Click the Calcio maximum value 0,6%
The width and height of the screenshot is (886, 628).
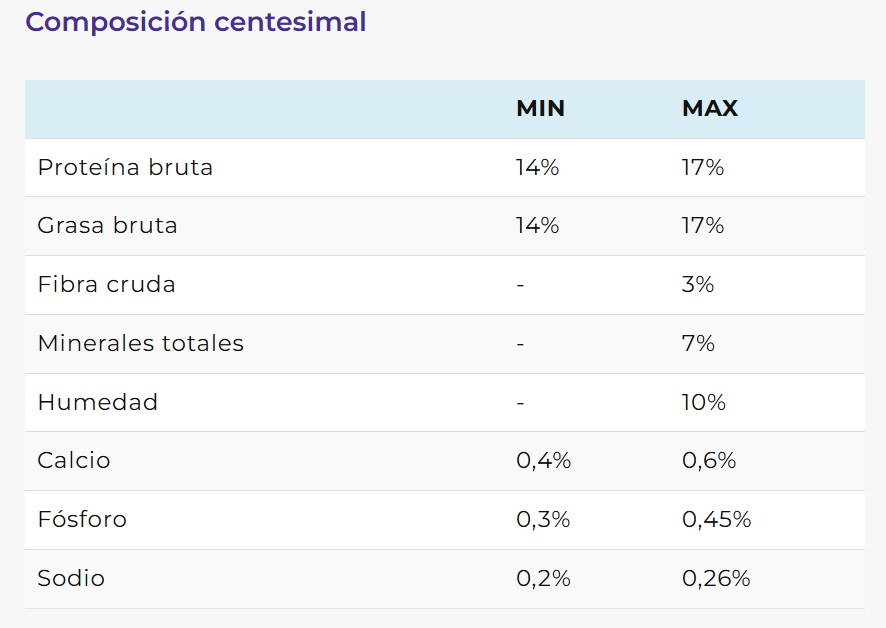pyautogui.click(x=709, y=461)
